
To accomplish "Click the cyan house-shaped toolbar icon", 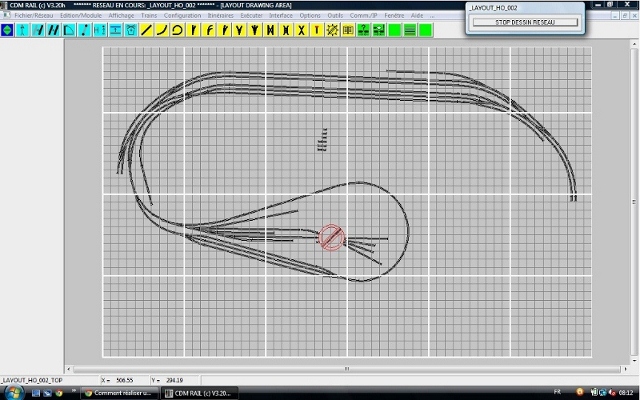I will pos(132,30).
